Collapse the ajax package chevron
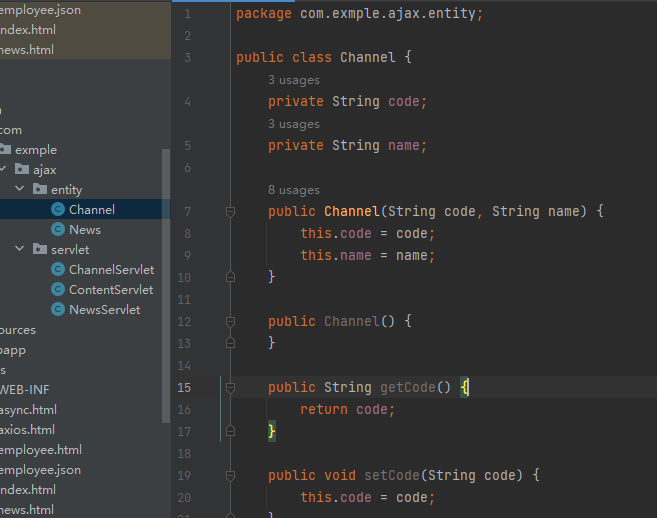 coord(4,170)
